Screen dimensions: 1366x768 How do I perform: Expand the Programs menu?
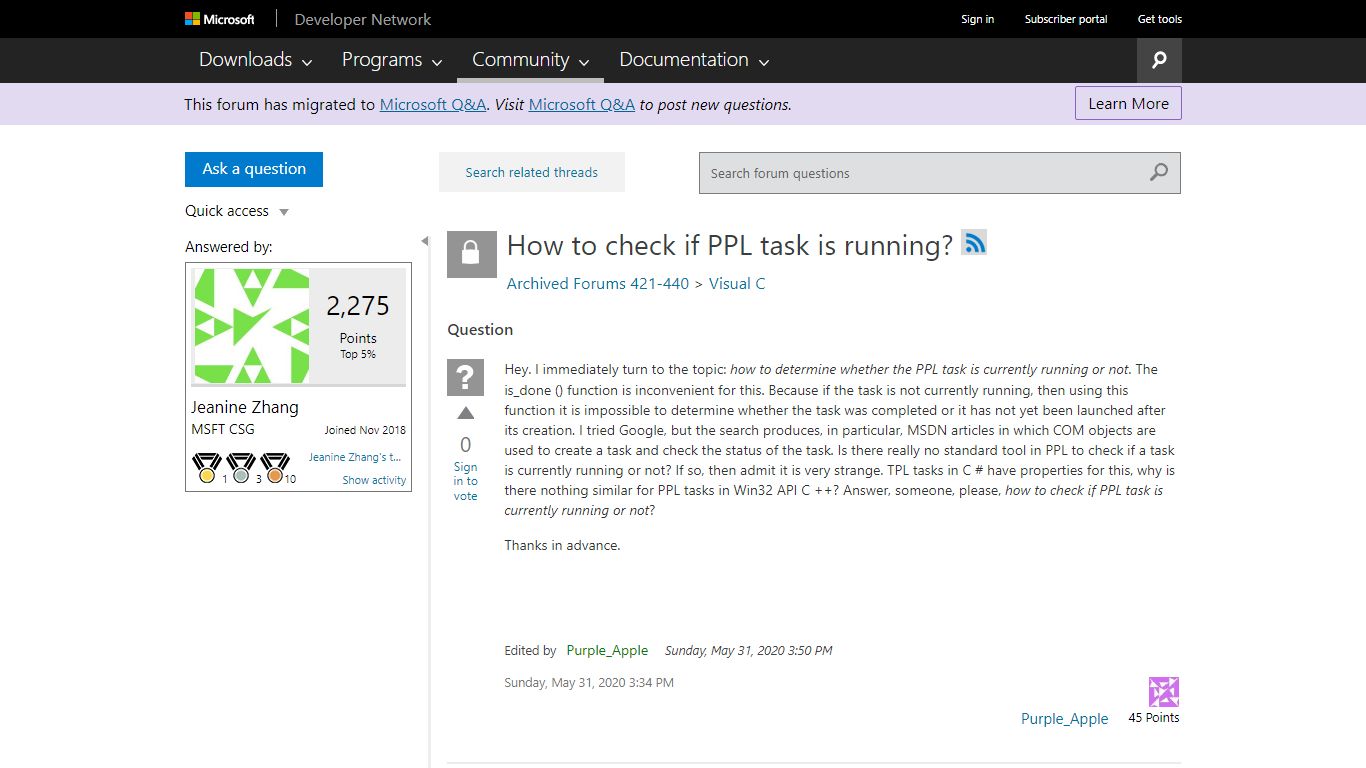click(x=392, y=60)
